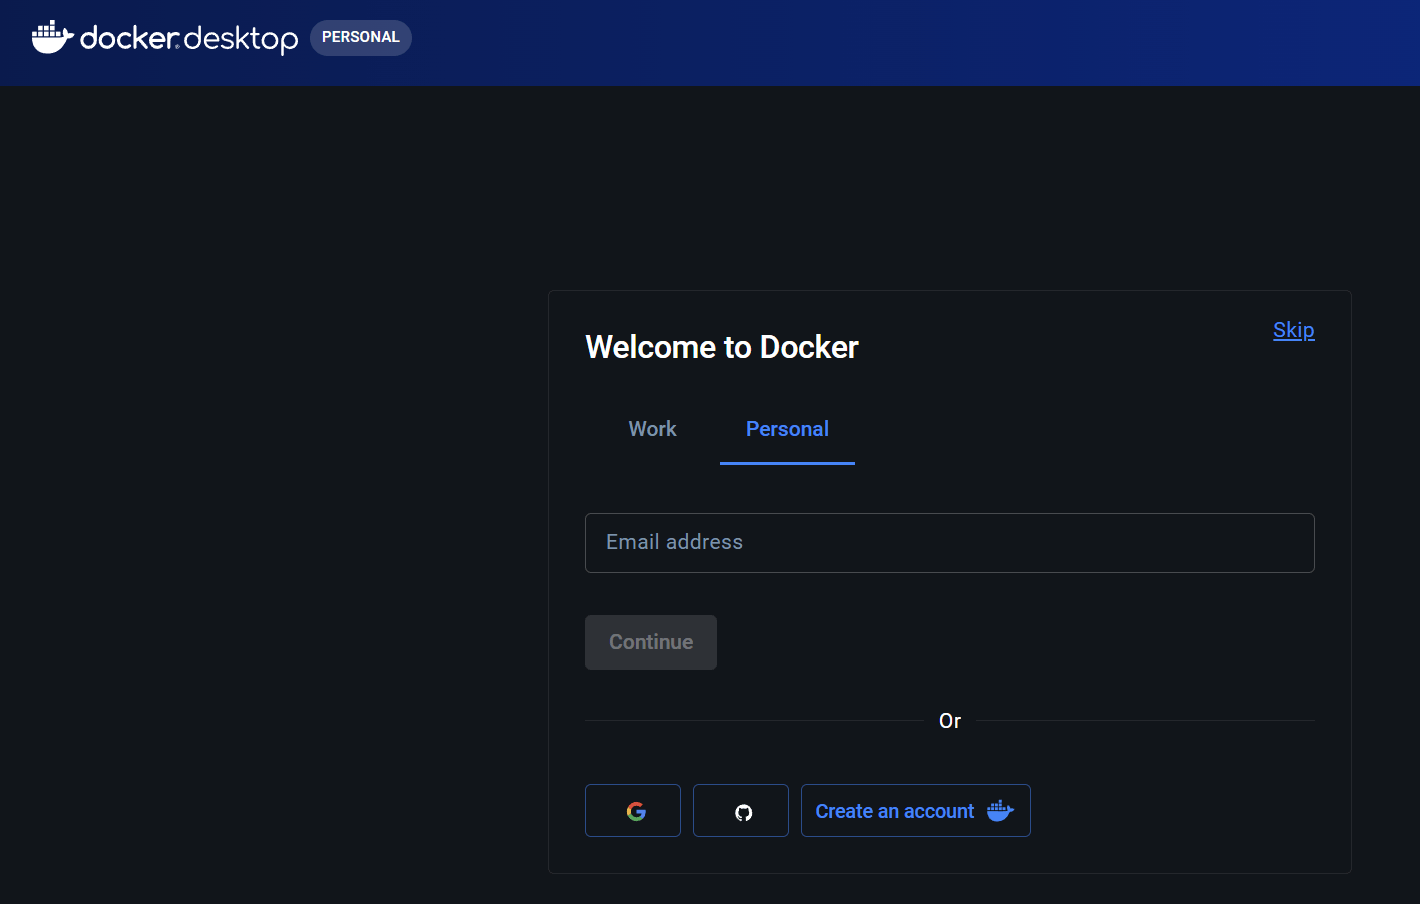1420x904 pixels.
Task: Skip the Docker sign-in
Action: [x=1293, y=330]
